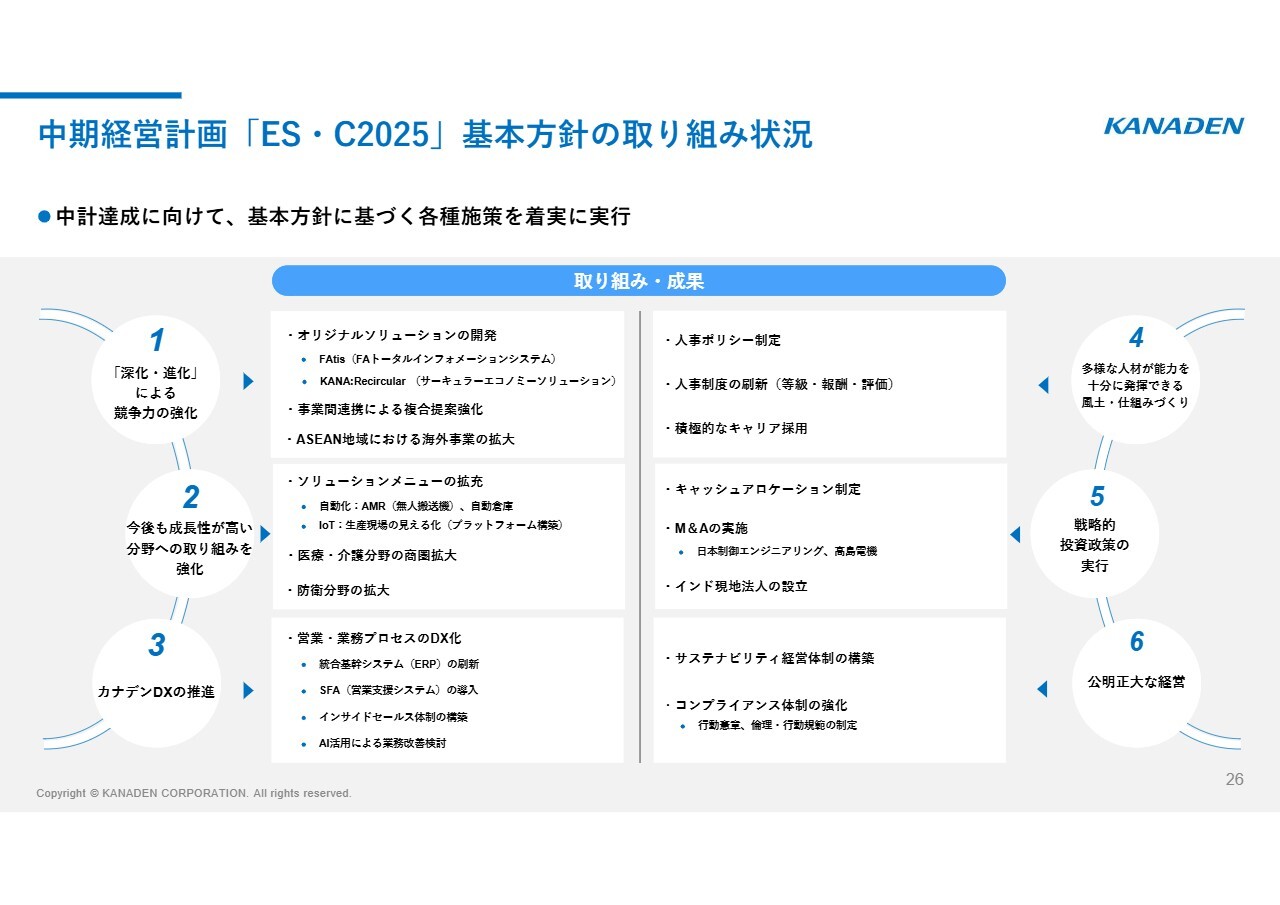Click the blue arrow beside カナデンDXの推進
Screen dimensions: 1280x905
tap(248, 690)
